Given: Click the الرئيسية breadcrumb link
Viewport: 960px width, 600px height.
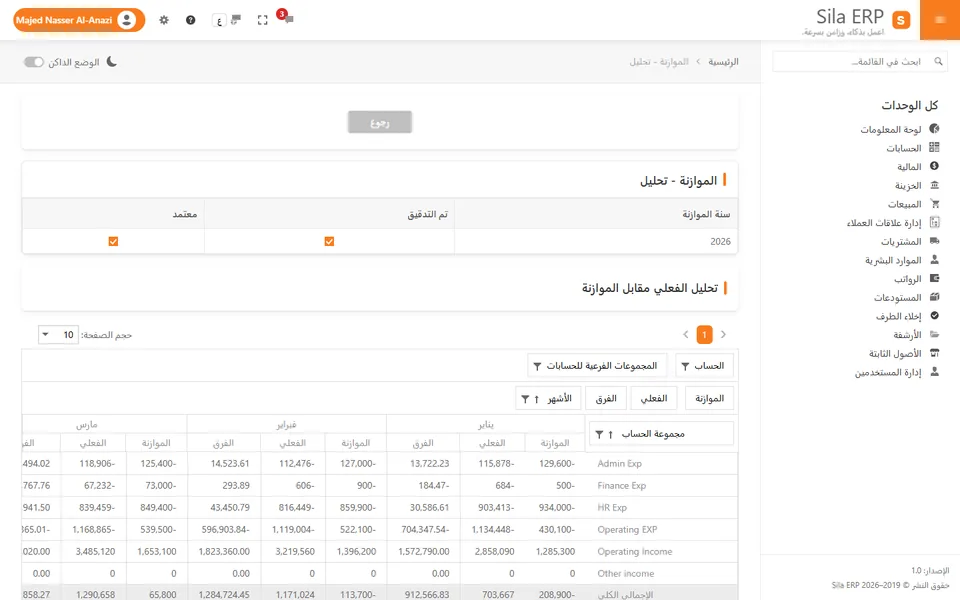Looking at the screenshot, I should pyautogui.click(x=723, y=62).
